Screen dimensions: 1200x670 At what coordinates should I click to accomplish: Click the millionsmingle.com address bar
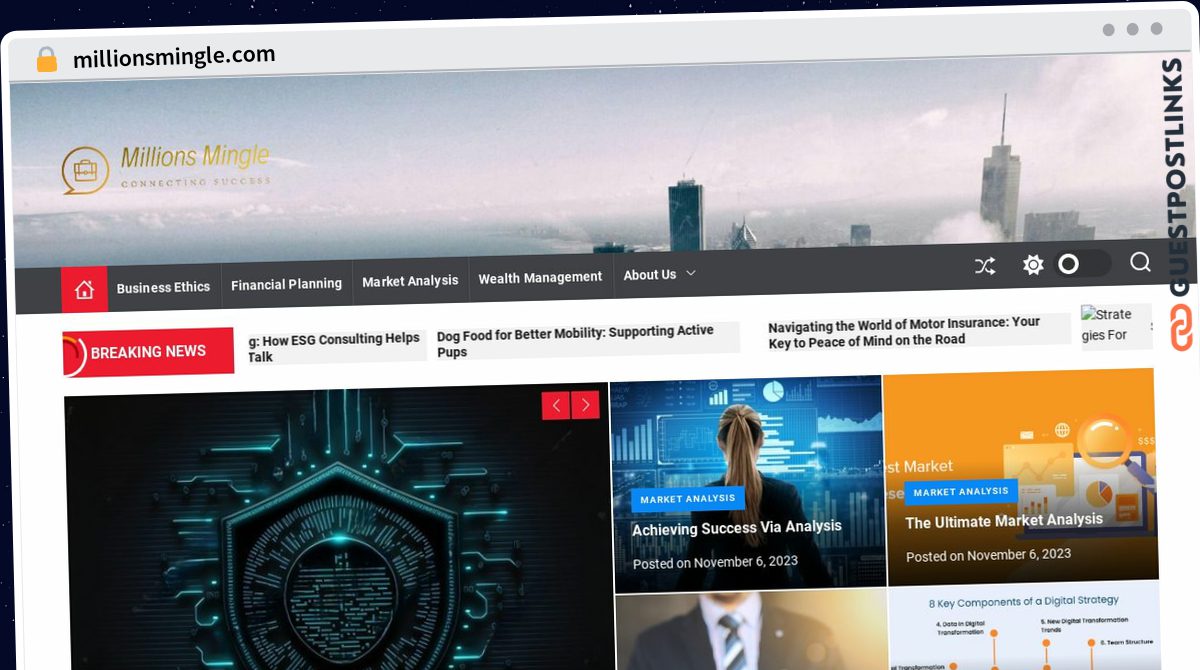(174, 57)
